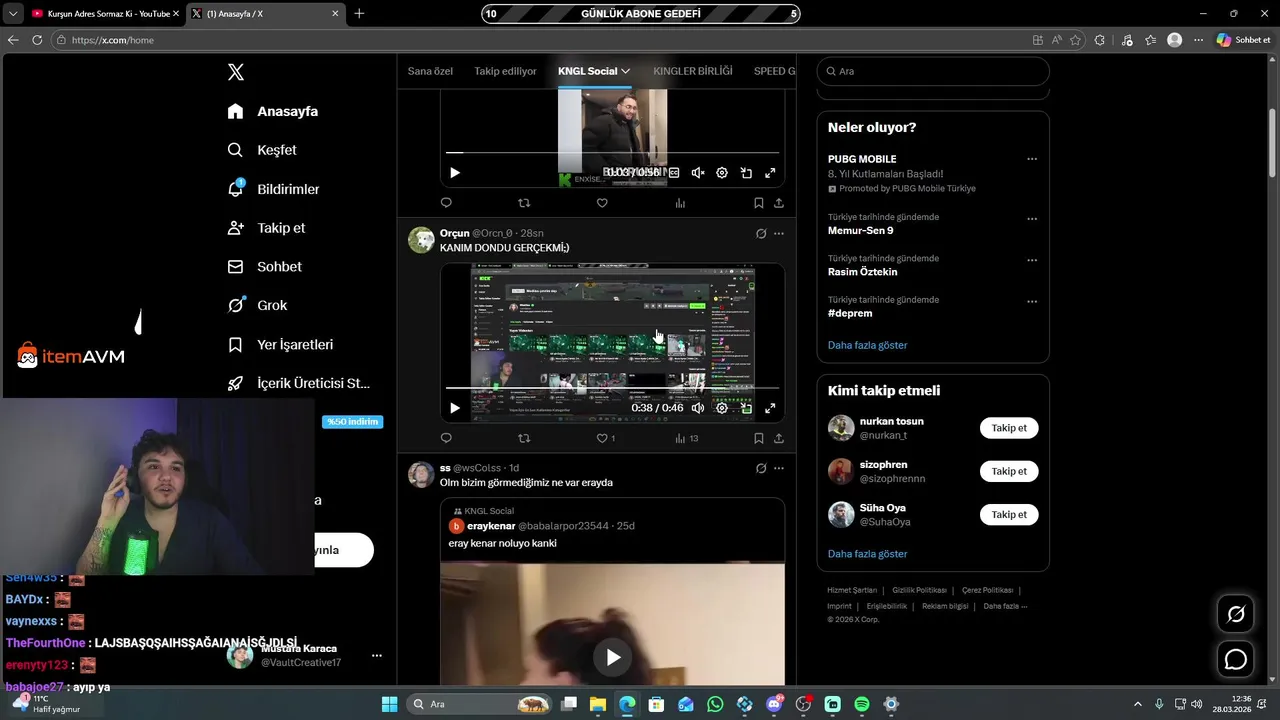Screen dimensions: 1280x720
Task: Open Bildirimler notifications
Action: (273, 189)
